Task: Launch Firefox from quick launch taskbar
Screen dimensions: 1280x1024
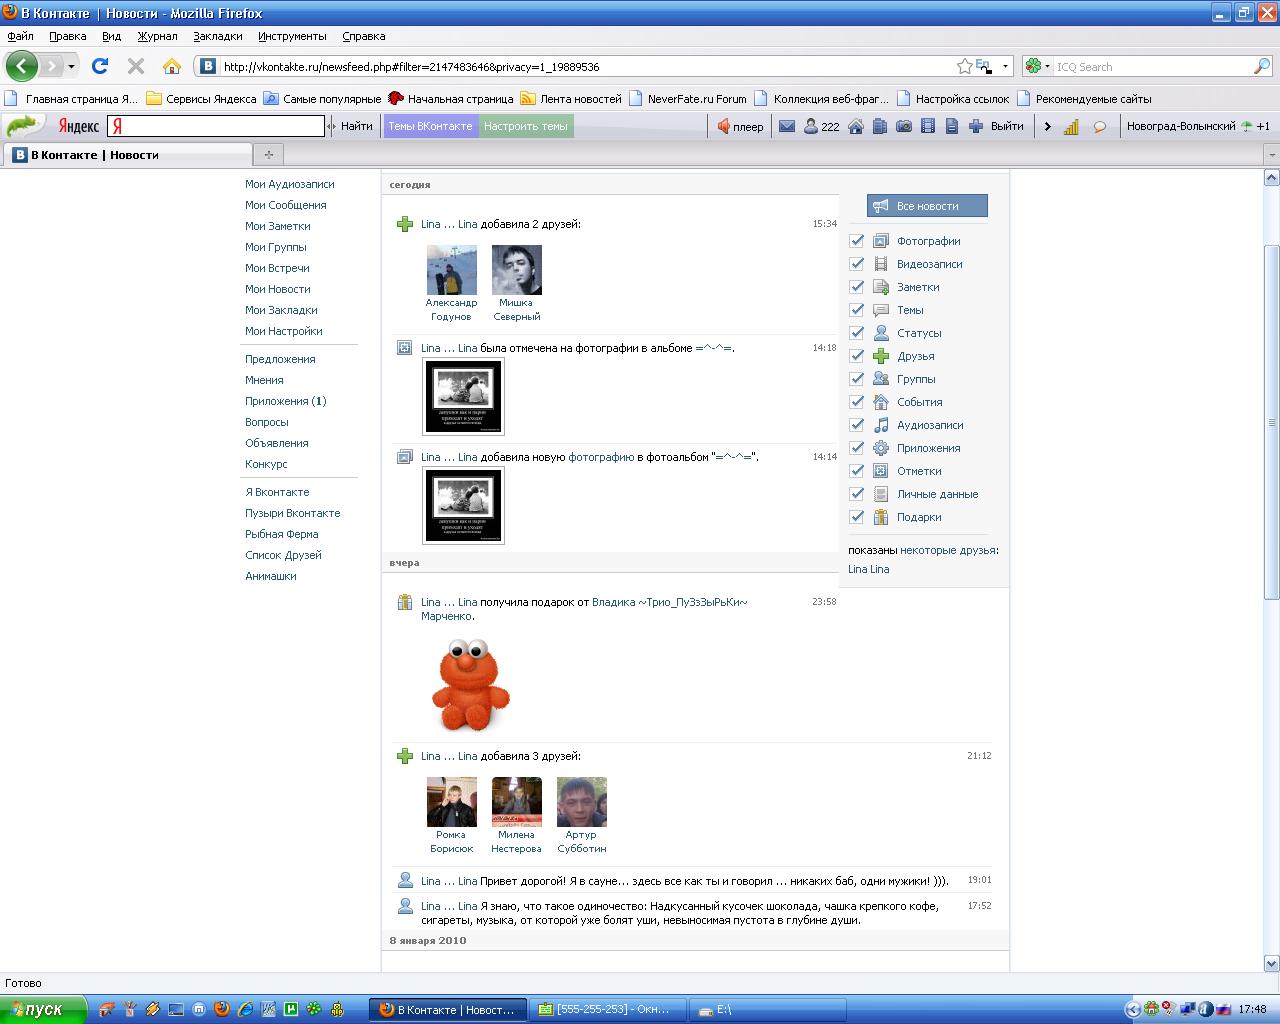Action: 221,1009
